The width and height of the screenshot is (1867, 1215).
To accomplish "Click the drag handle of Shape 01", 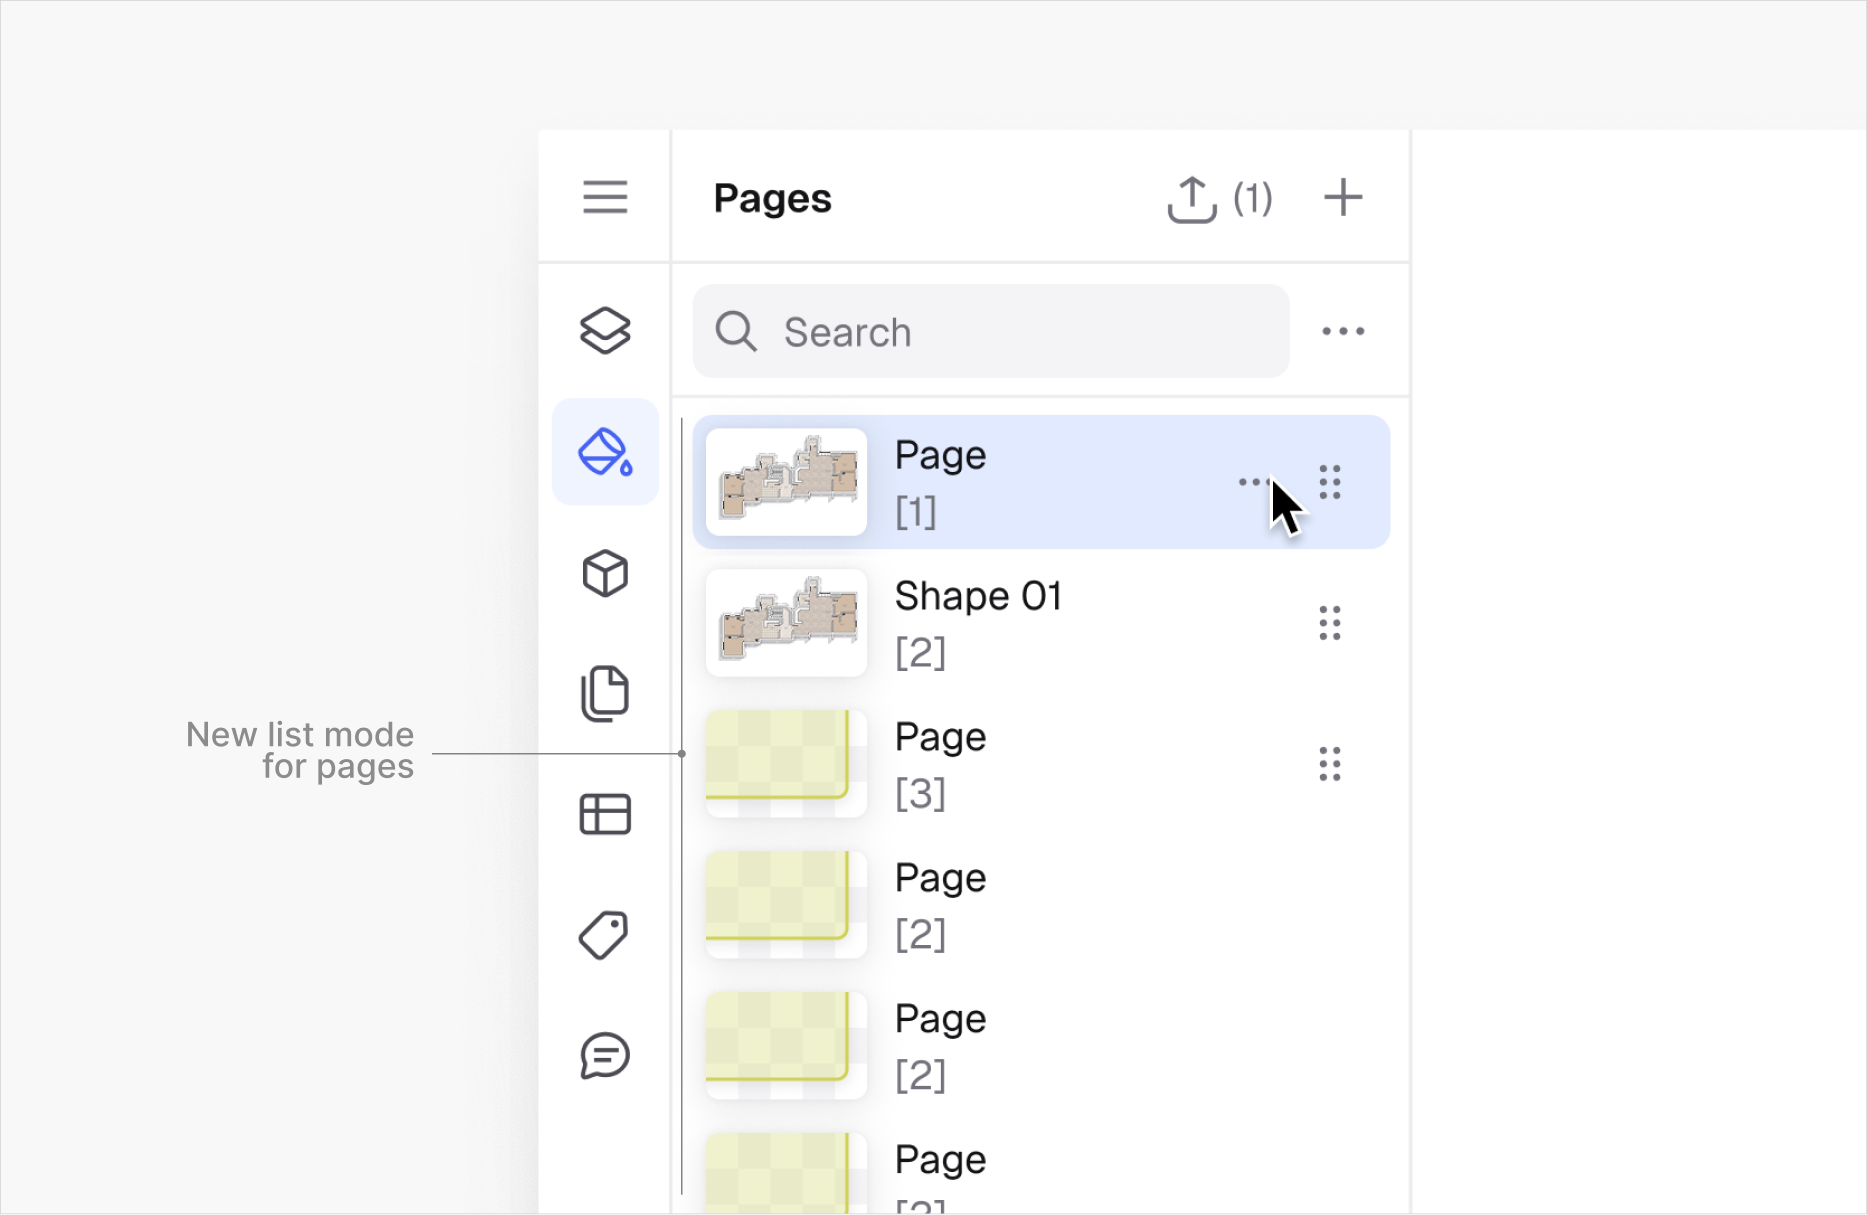I will (x=1330, y=623).
